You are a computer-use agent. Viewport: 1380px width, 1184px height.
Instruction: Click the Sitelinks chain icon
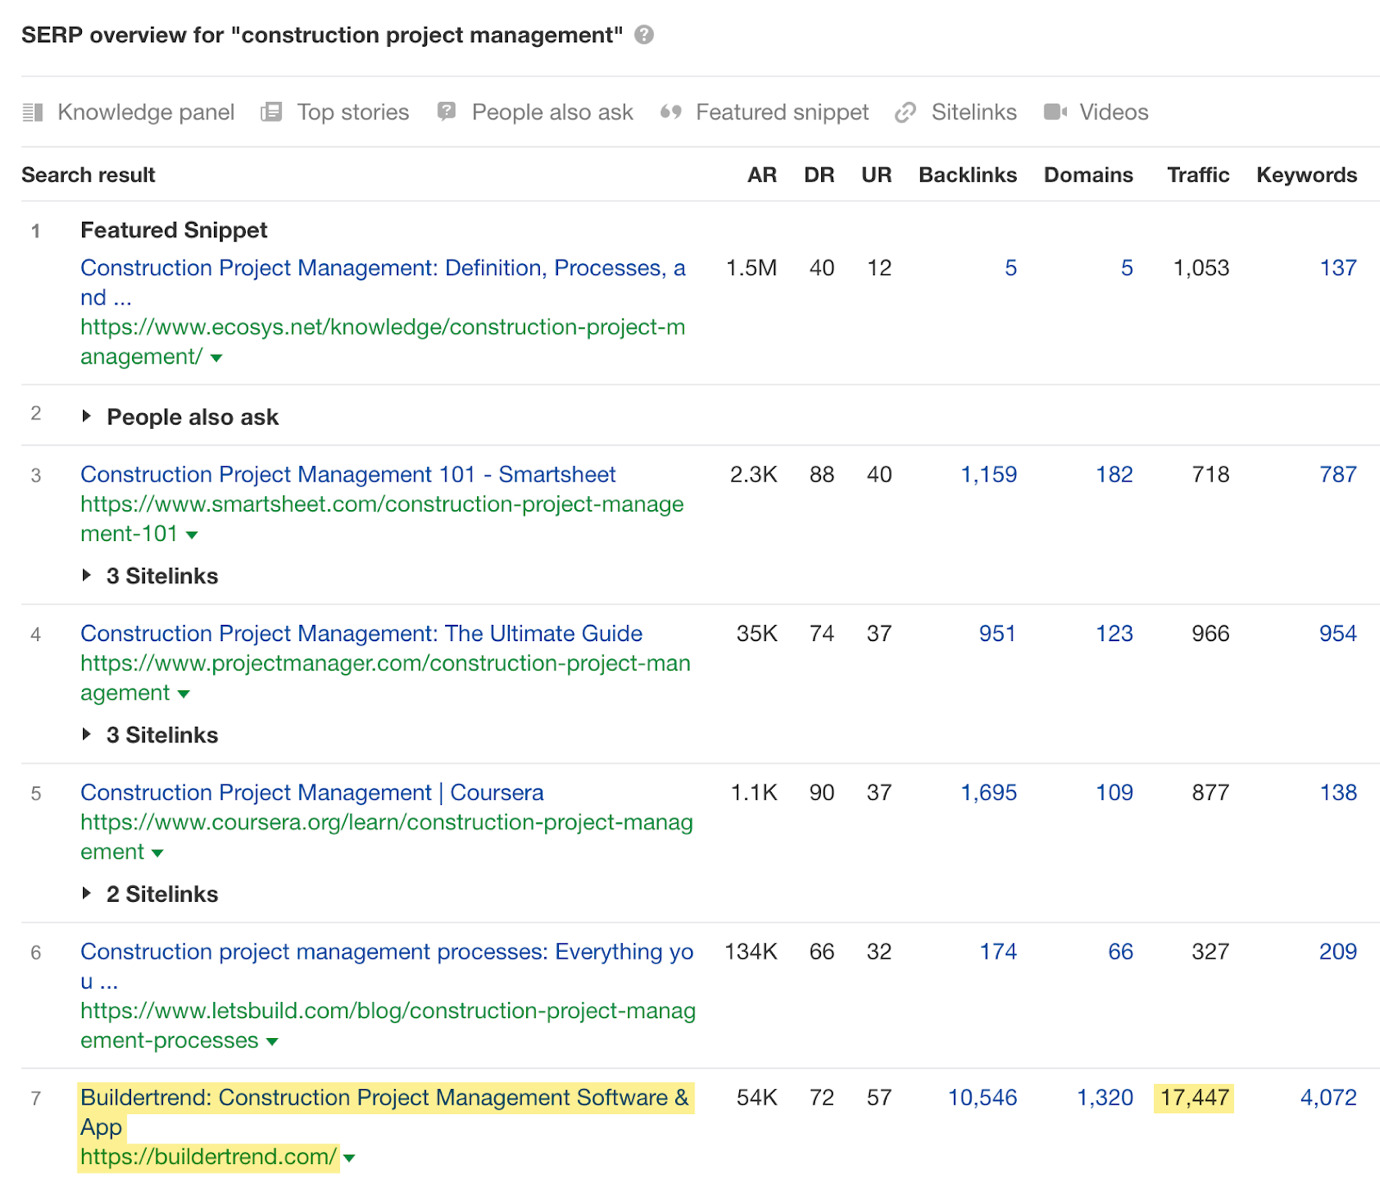906,112
